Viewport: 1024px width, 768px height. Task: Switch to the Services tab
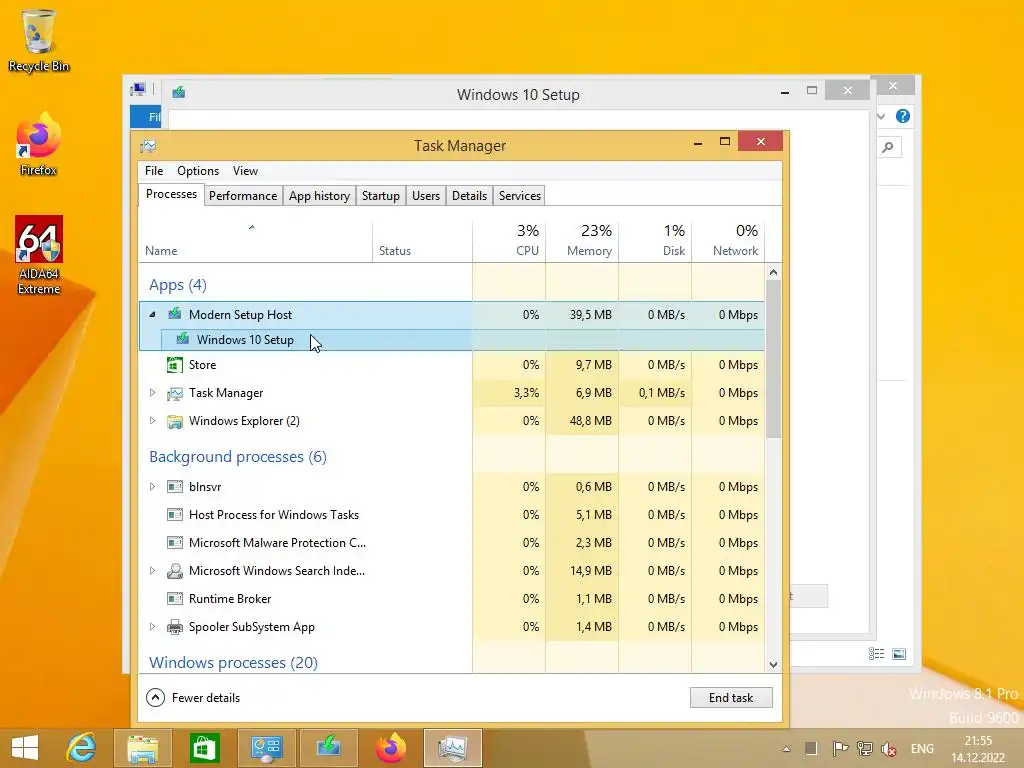[520, 196]
